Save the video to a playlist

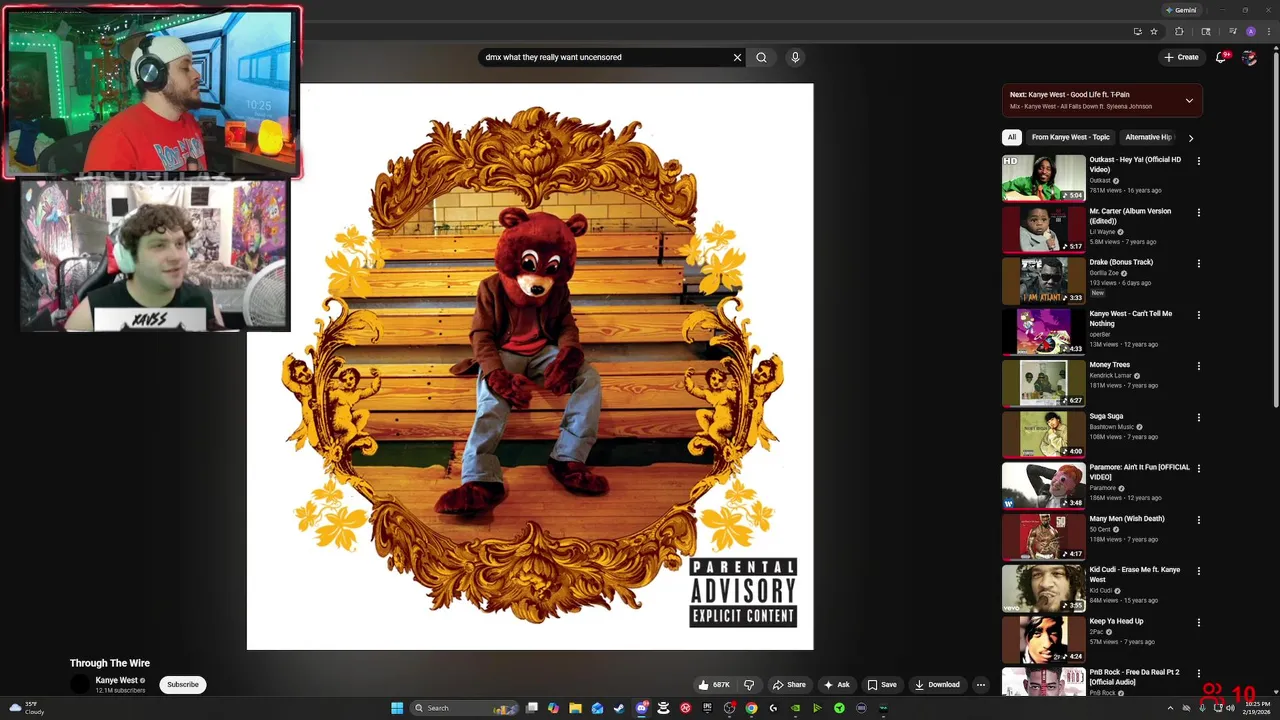click(882, 685)
